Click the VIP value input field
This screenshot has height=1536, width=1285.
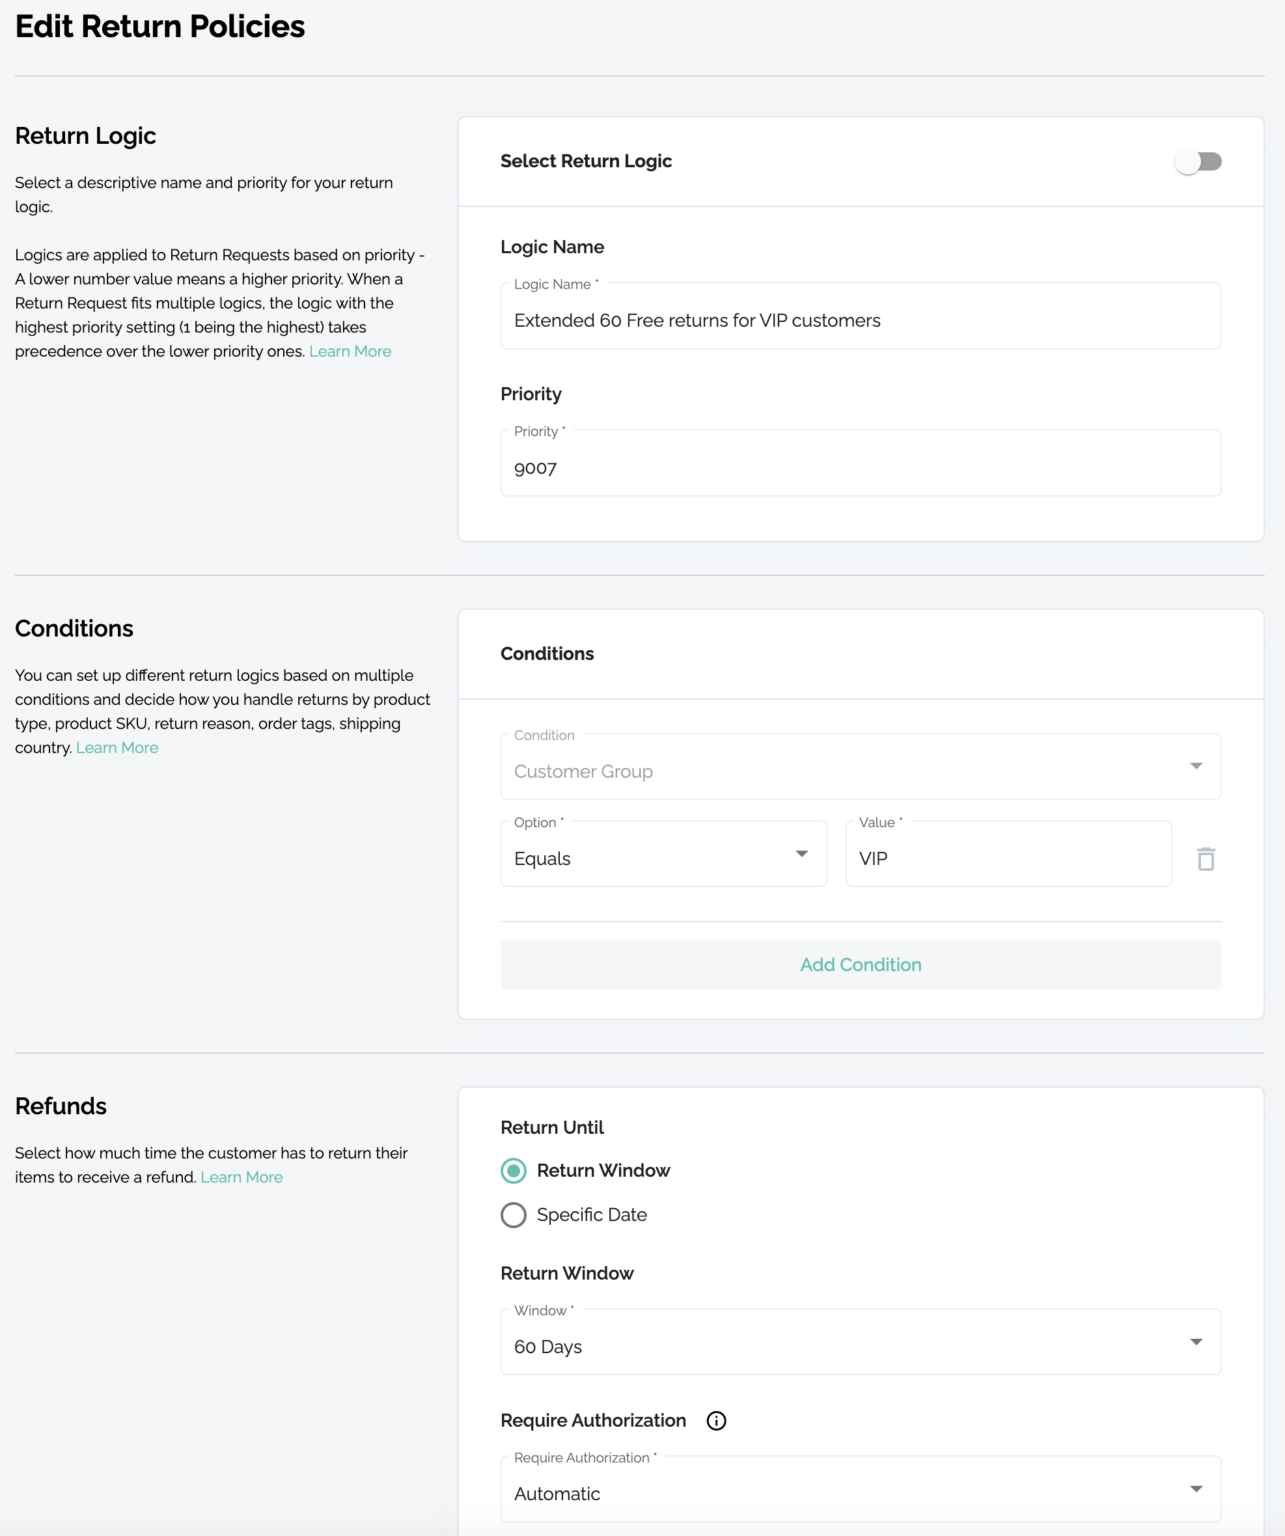1007,858
